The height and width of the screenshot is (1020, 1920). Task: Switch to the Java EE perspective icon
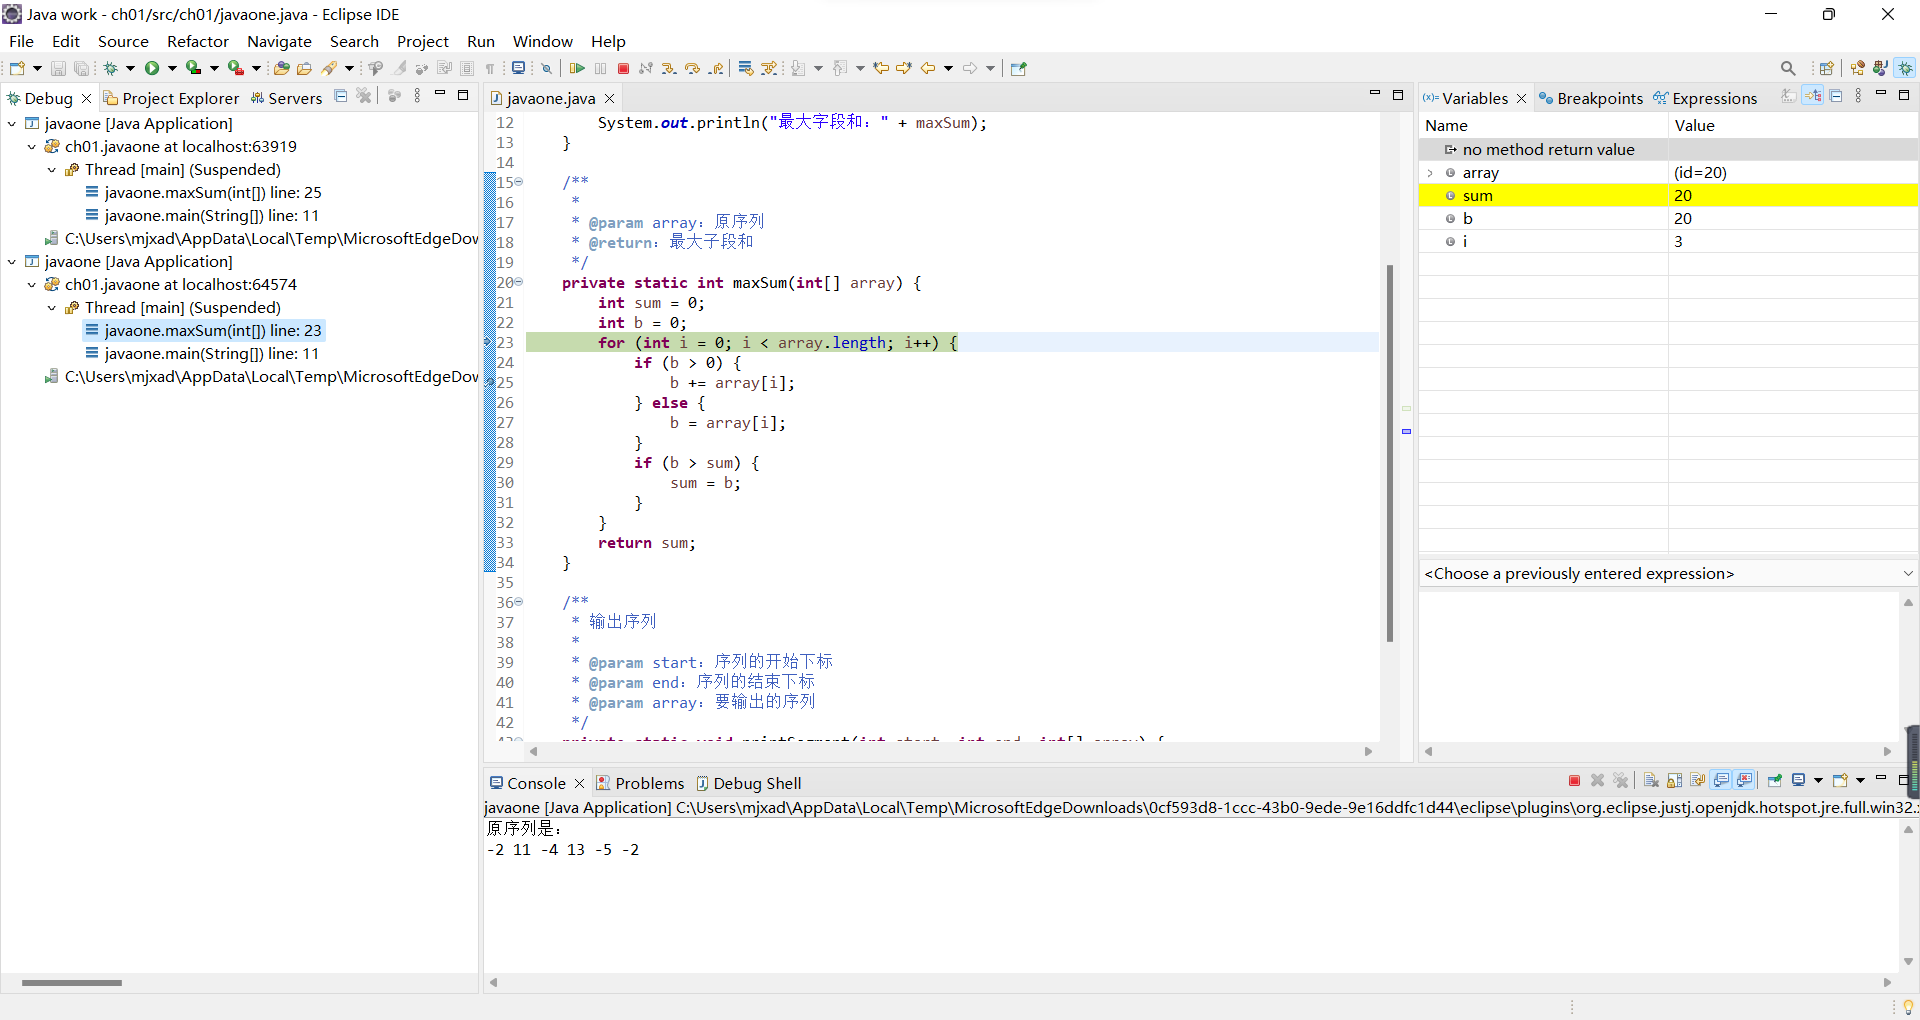click(x=1858, y=68)
